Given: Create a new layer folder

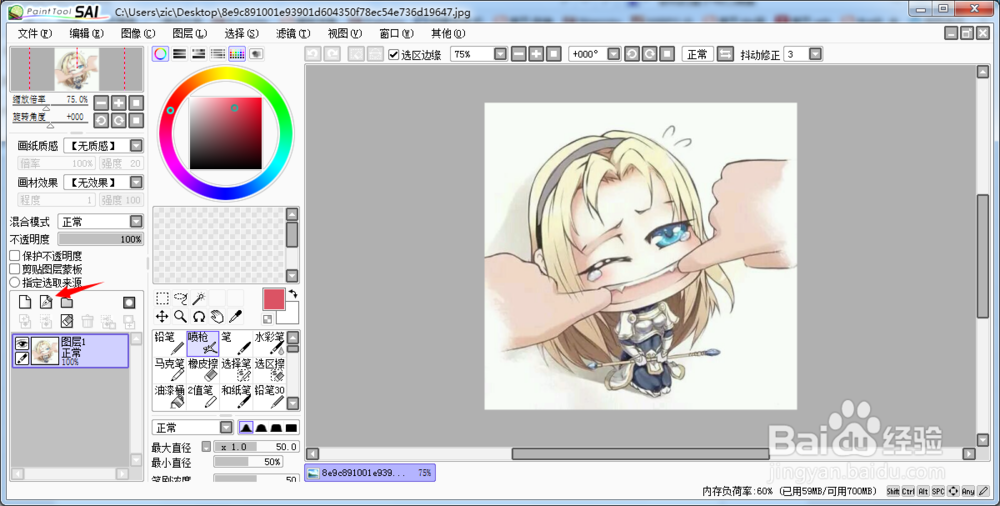Looking at the screenshot, I should (x=67, y=302).
